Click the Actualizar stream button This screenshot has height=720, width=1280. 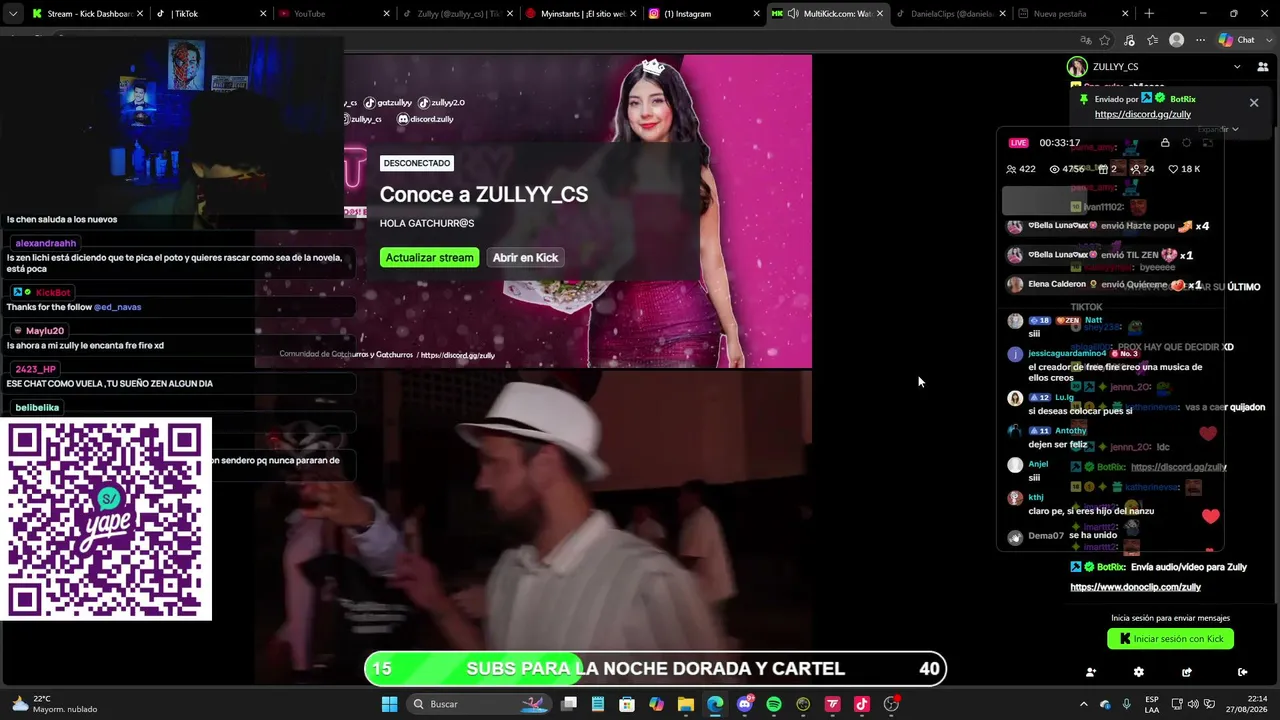click(x=430, y=258)
